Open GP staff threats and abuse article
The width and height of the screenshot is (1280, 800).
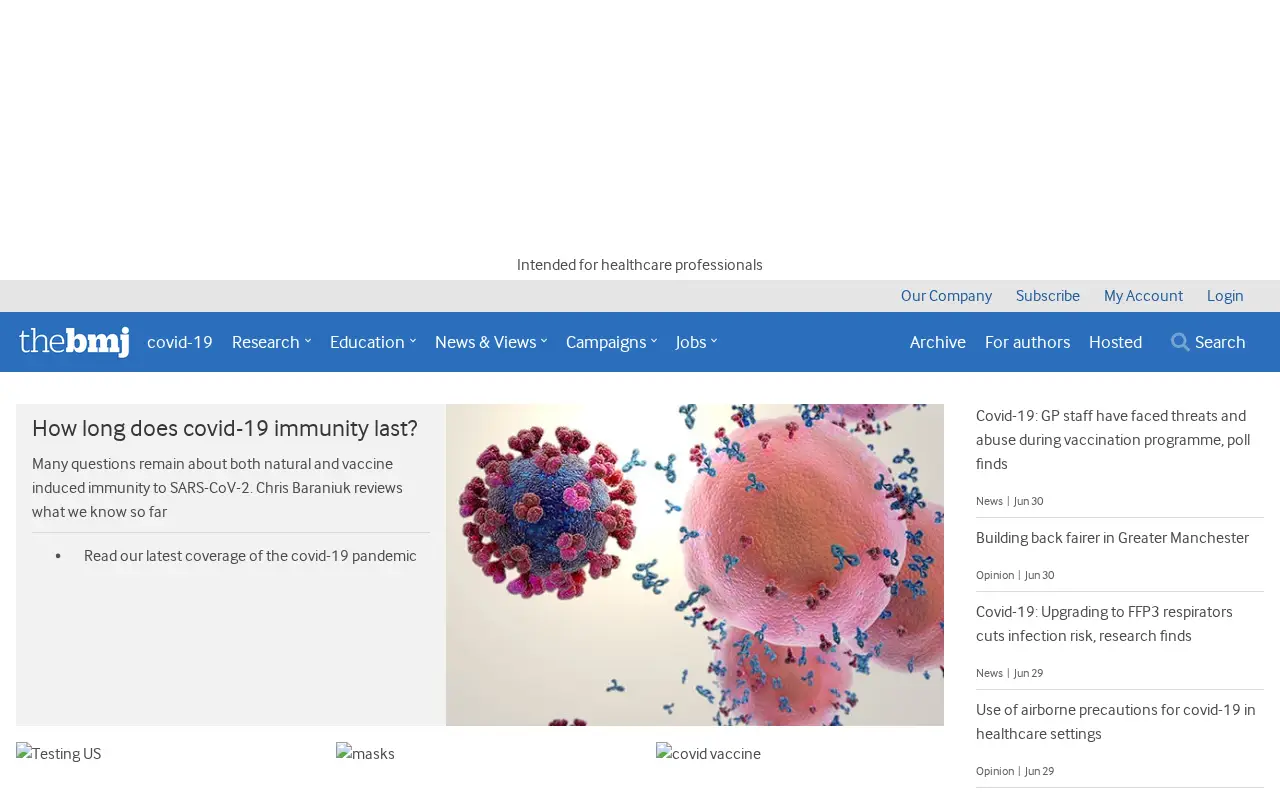coord(1113,440)
